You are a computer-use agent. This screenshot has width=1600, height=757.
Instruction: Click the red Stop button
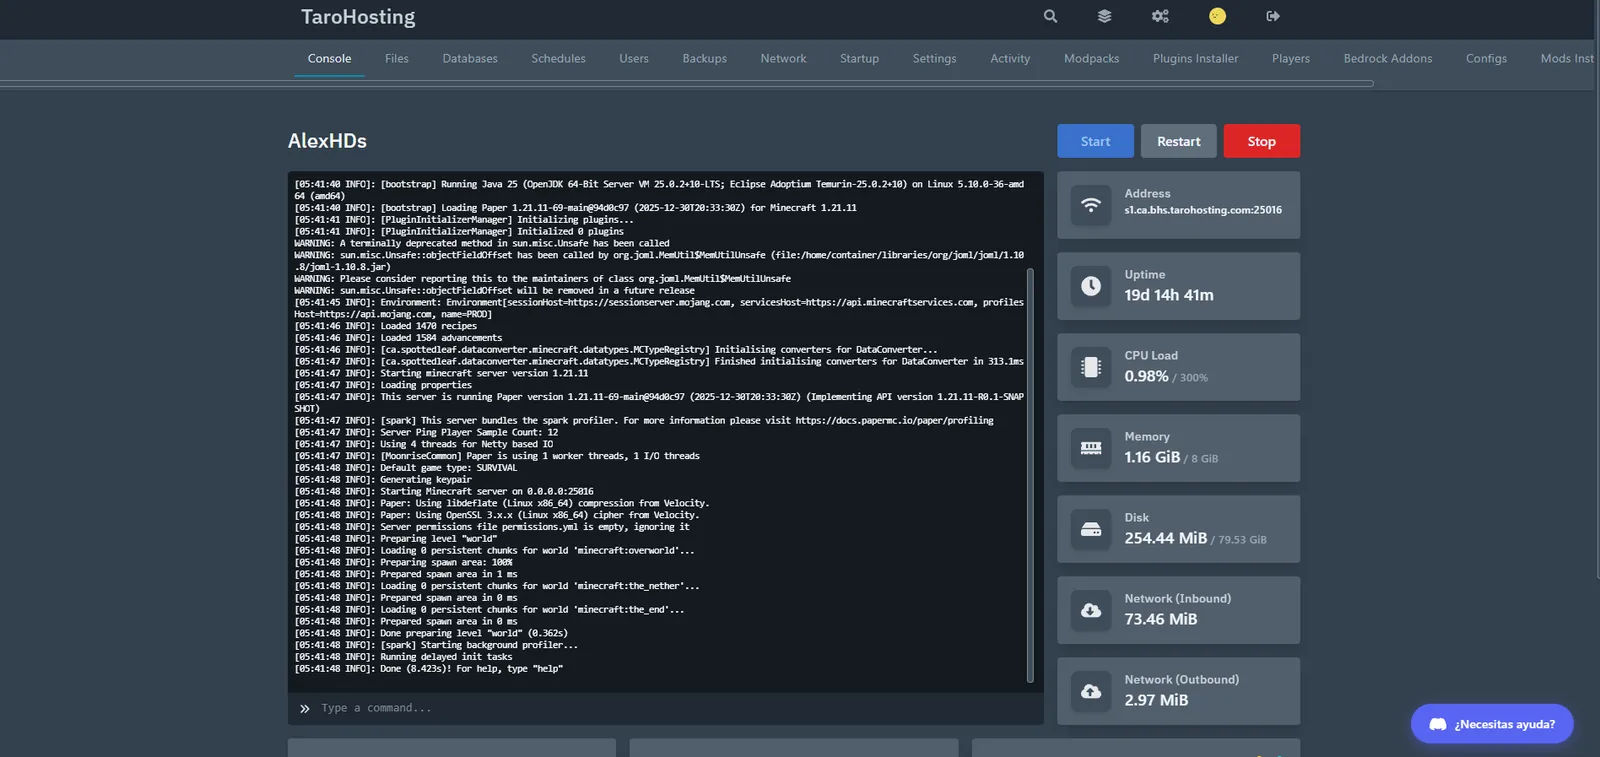[x=1262, y=141]
